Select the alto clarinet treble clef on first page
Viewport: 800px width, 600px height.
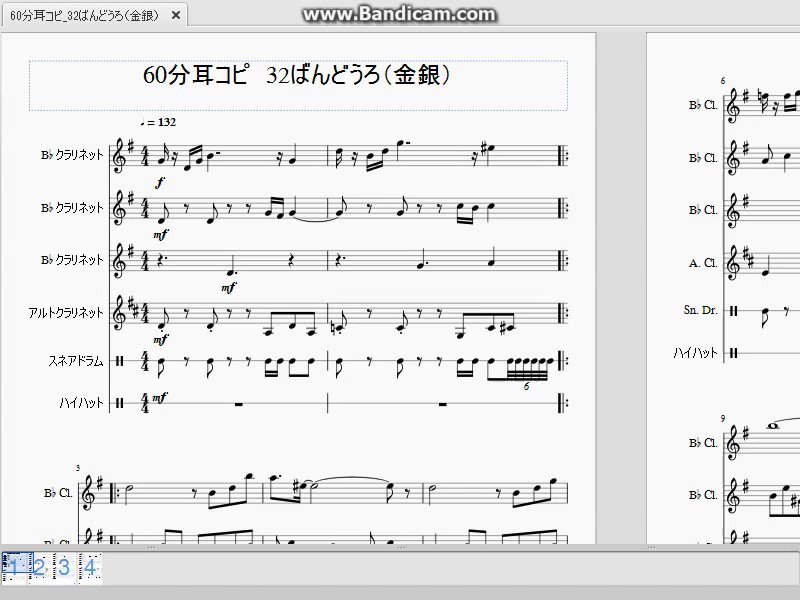coord(120,313)
